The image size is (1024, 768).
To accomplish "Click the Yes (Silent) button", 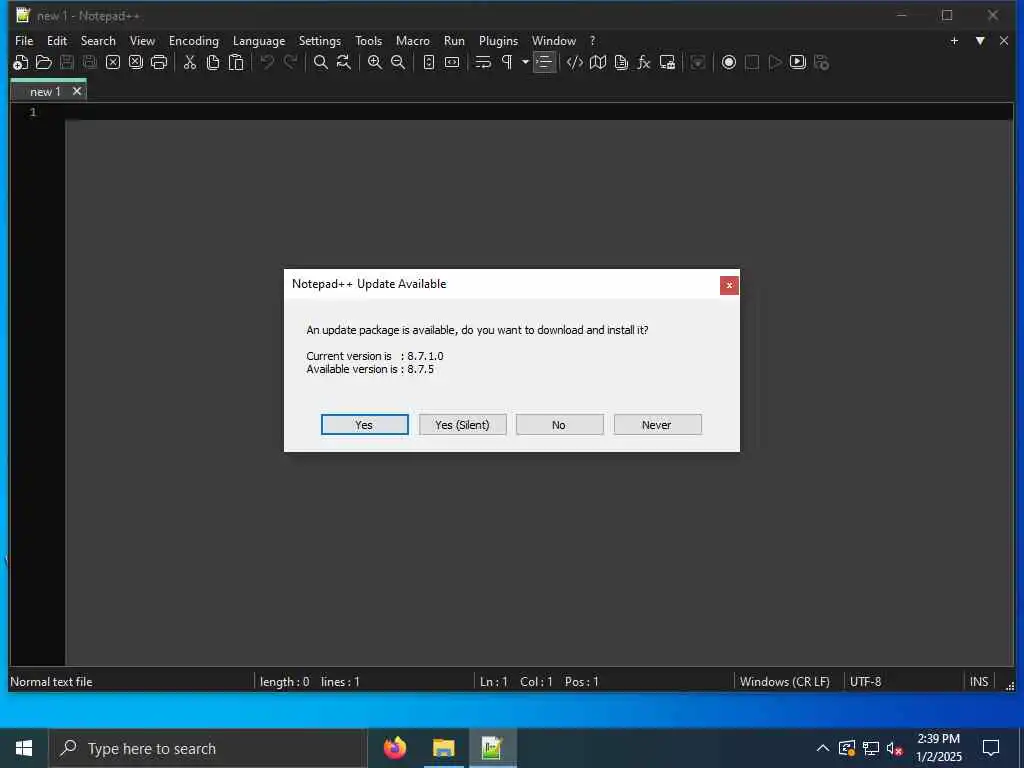I will tap(462, 424).
